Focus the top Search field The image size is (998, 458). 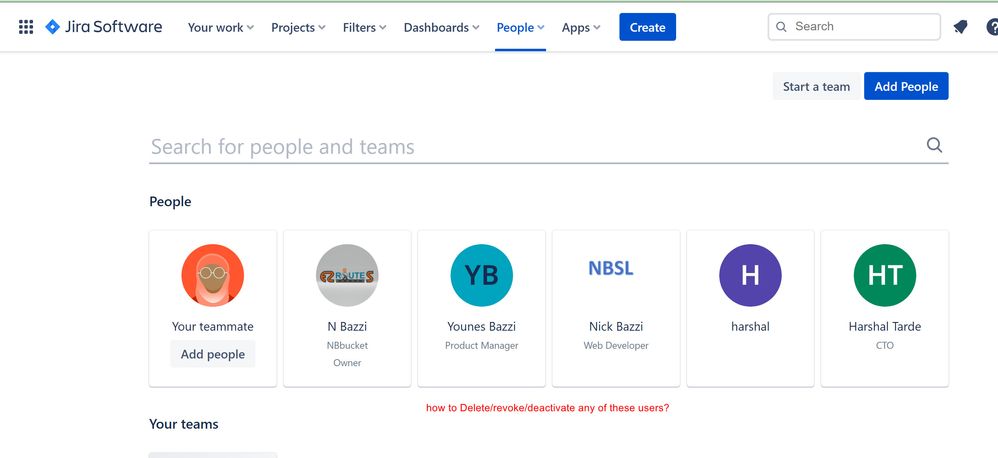point(854,27)
